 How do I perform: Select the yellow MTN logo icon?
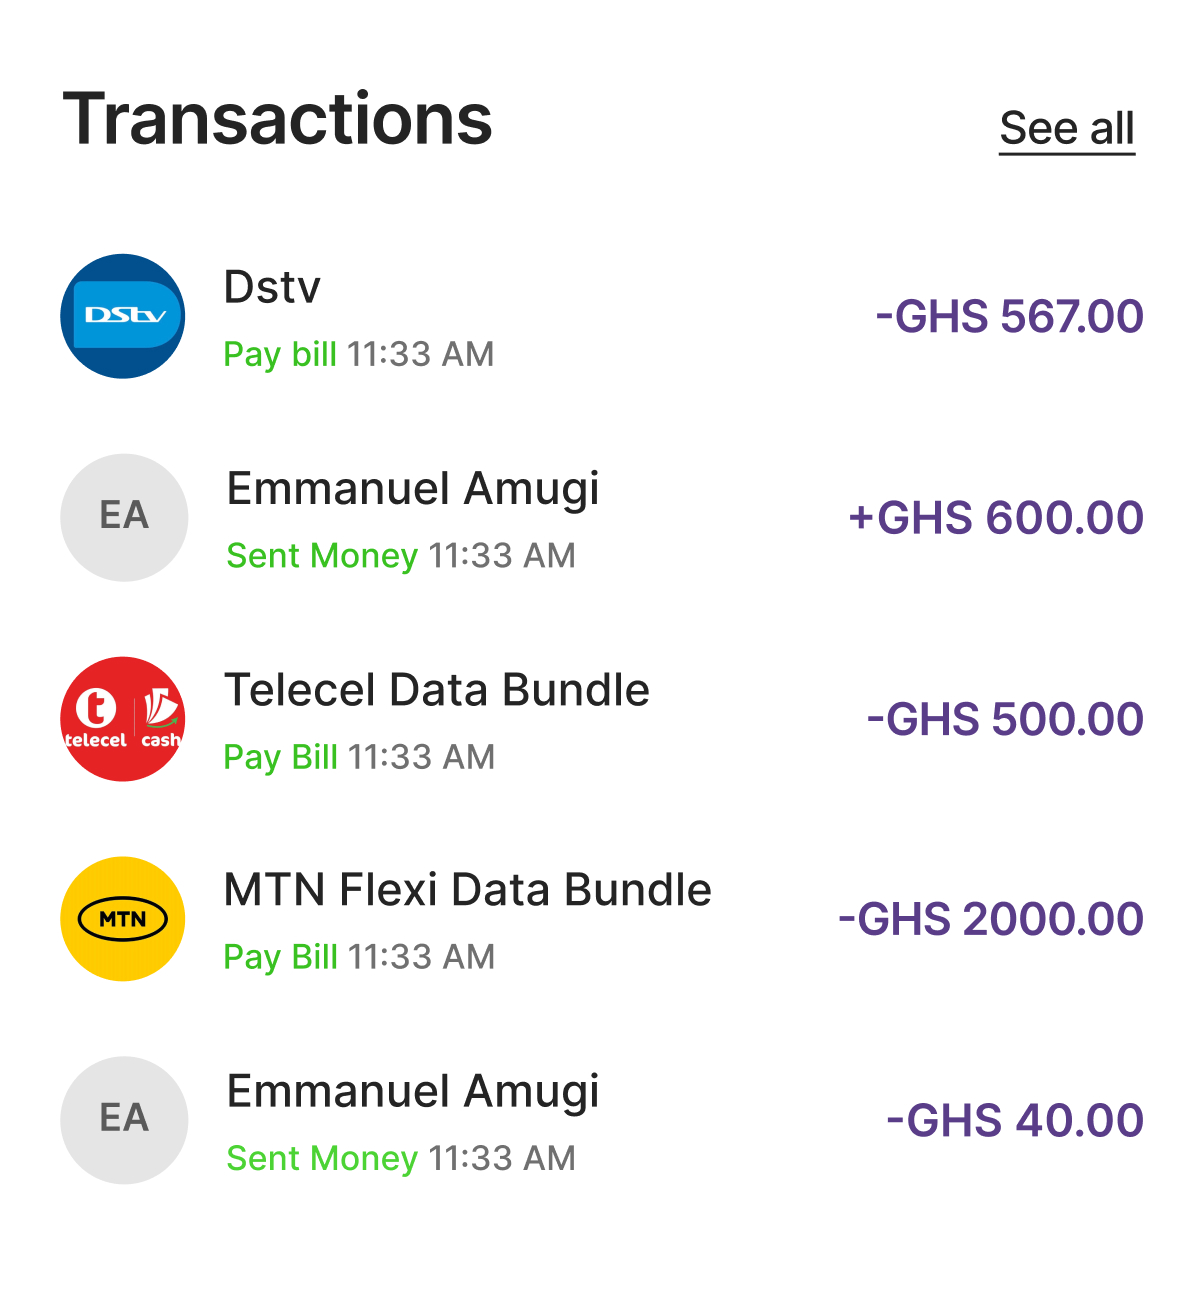click(123, 919)
